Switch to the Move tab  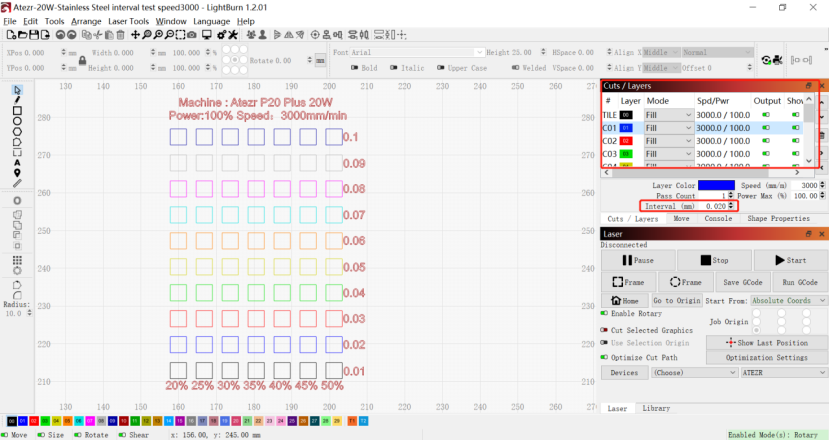(x=681, y=218)
